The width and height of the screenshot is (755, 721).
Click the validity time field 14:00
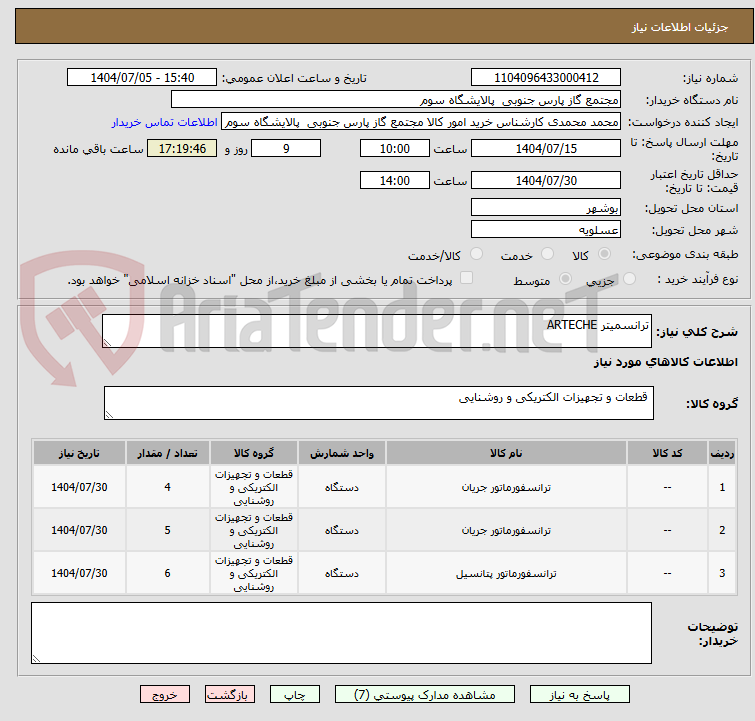click(x=394, y=181)
